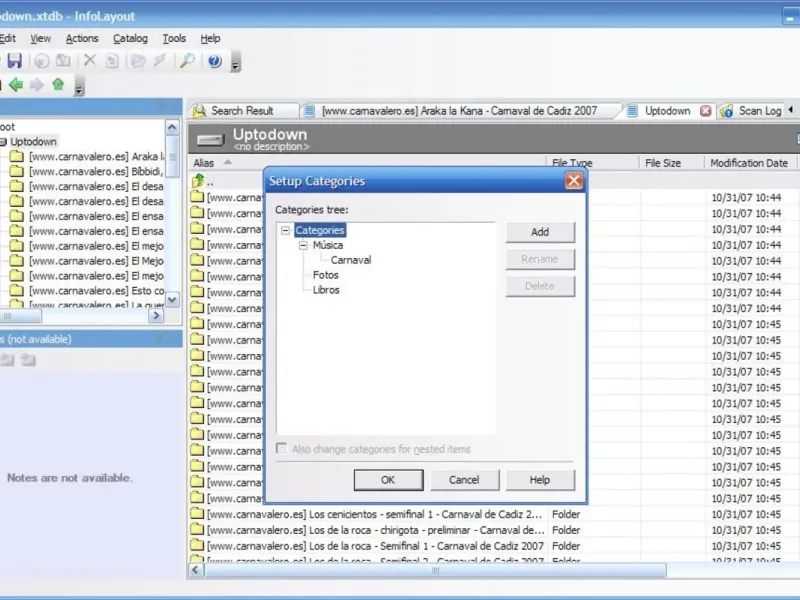
Task: Click the Add button
Action: [x=540, y=232]
